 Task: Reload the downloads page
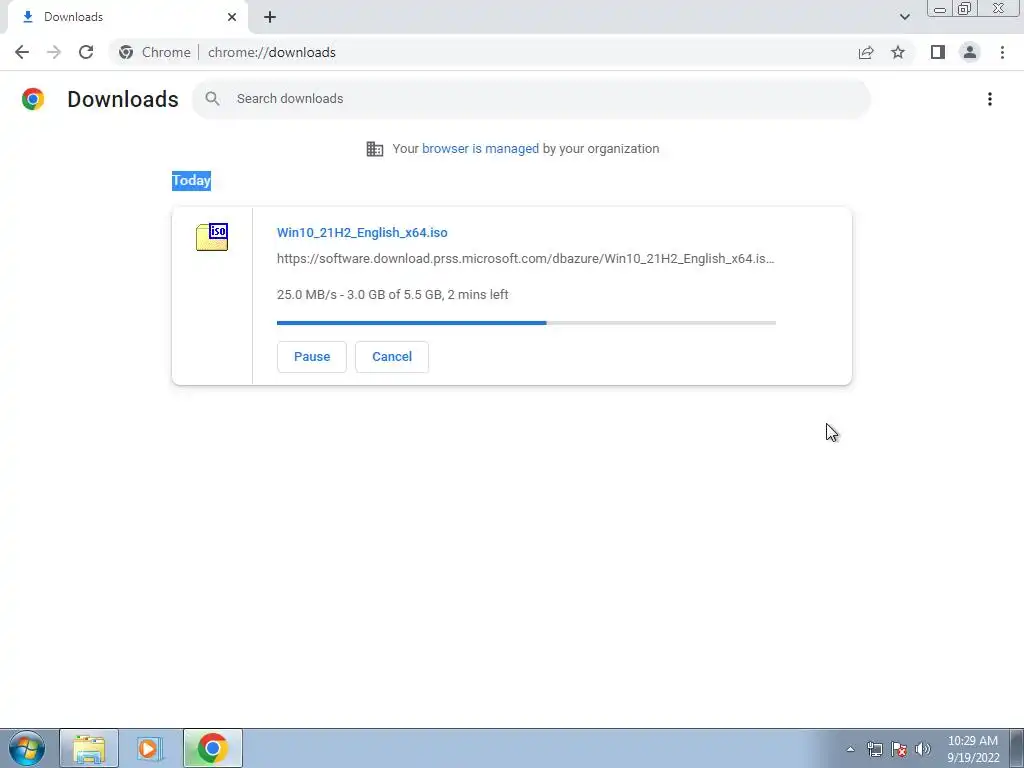coord(86,52)
